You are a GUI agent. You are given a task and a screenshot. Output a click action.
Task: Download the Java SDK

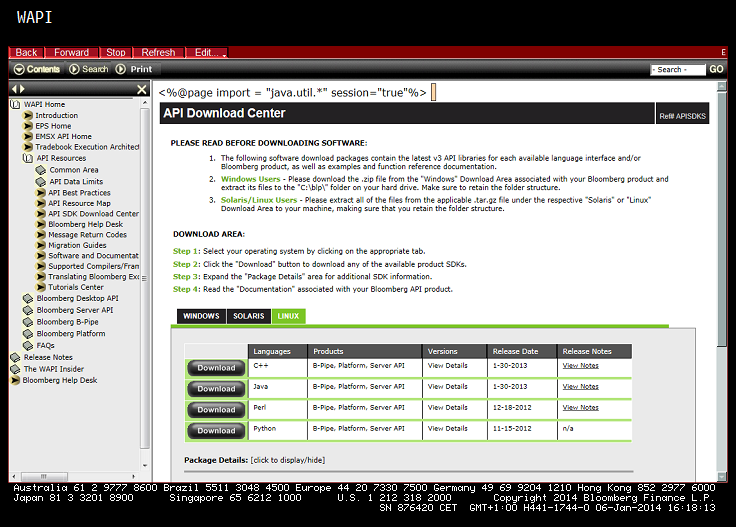216,389
